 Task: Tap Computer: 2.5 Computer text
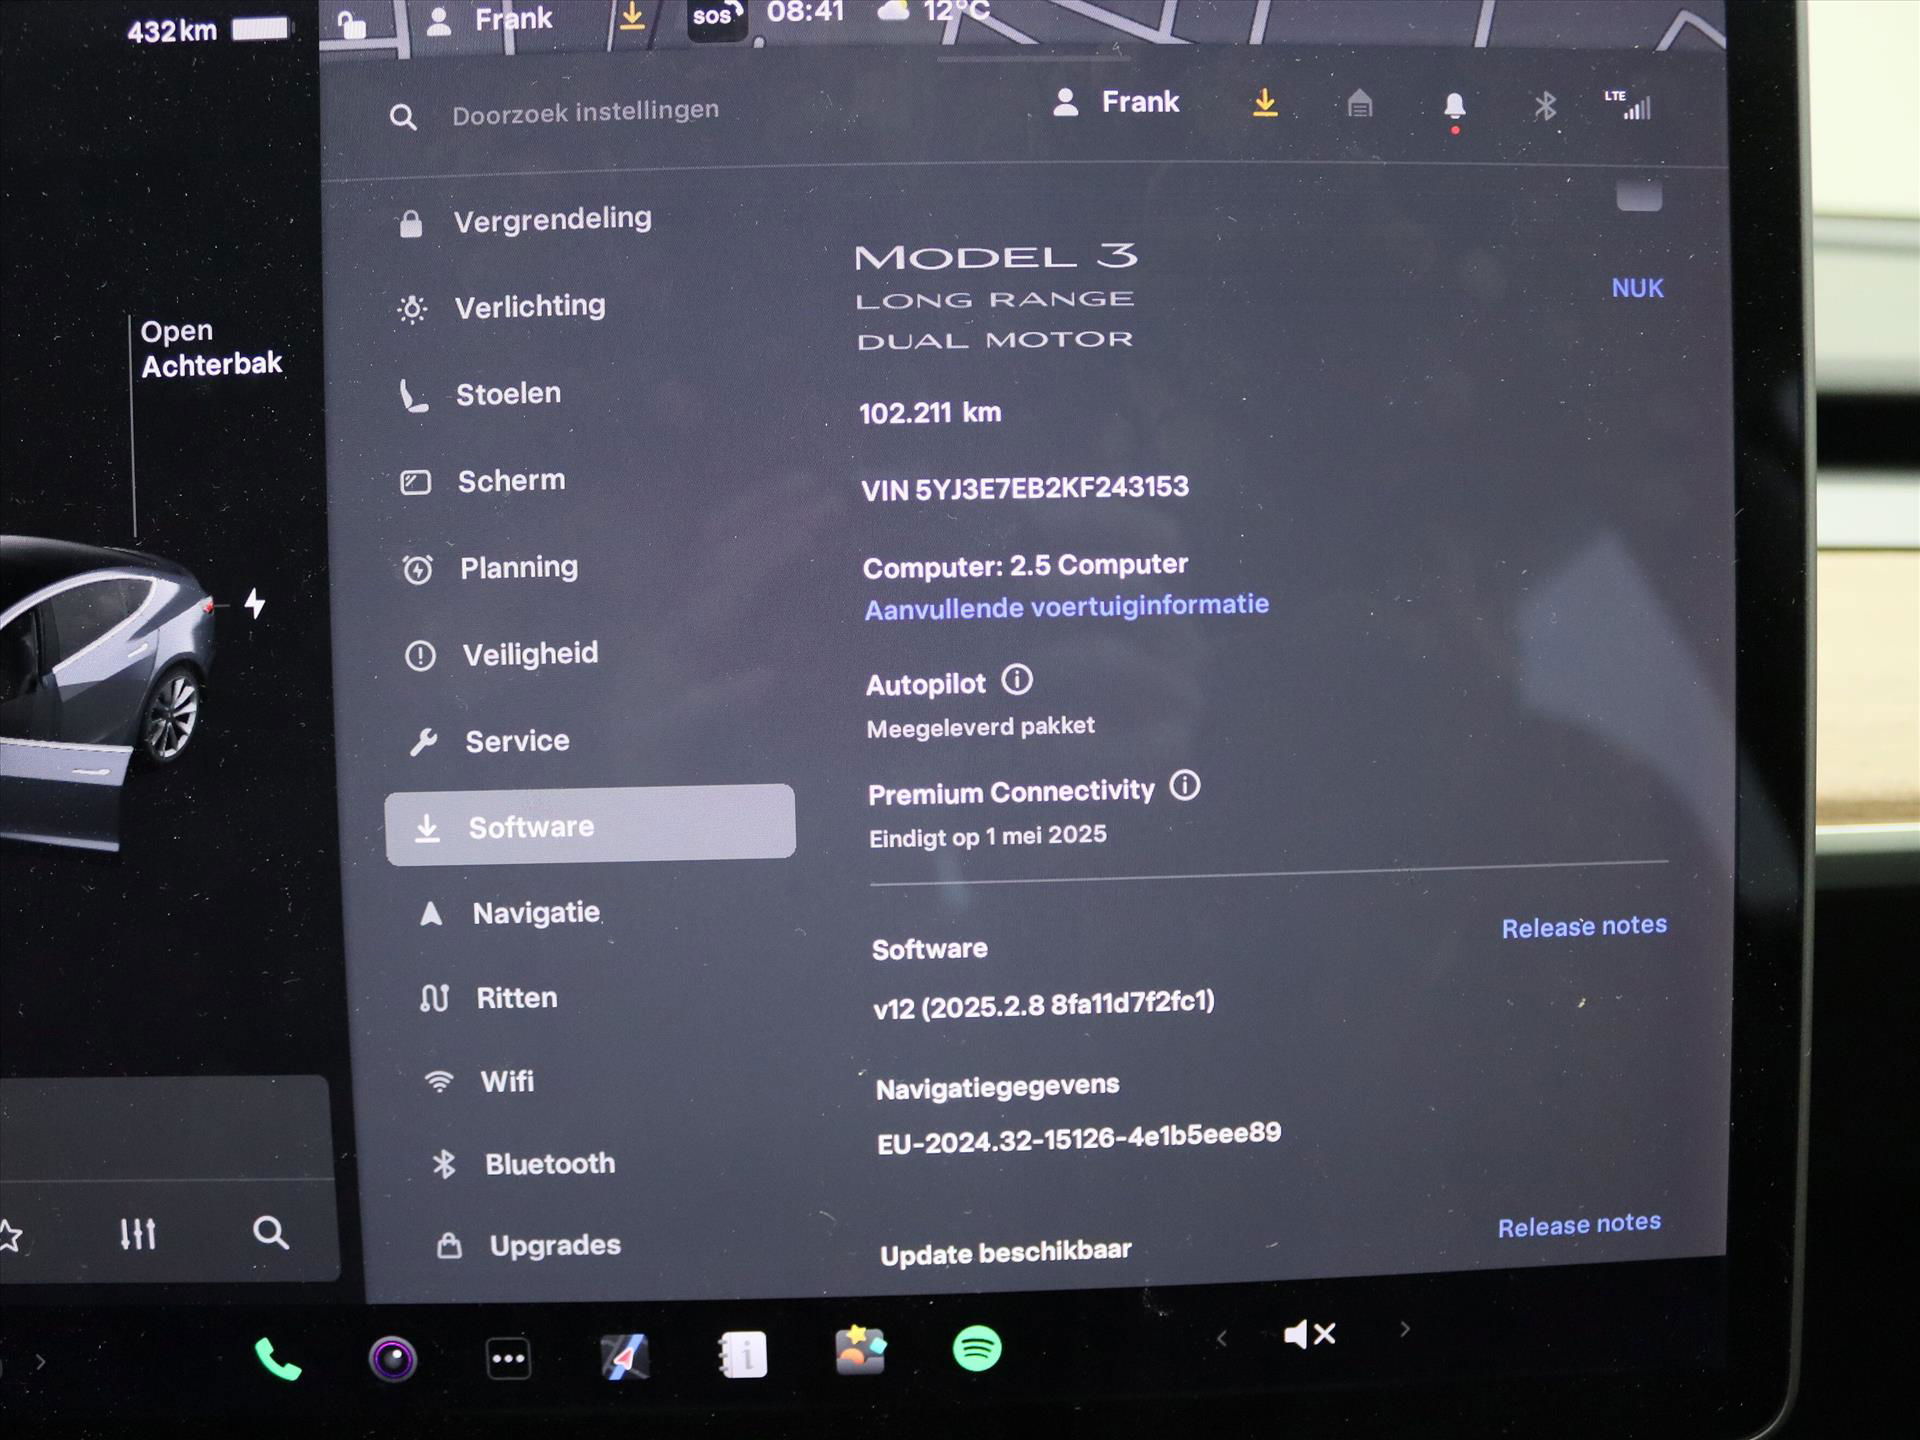point(1025,566)
